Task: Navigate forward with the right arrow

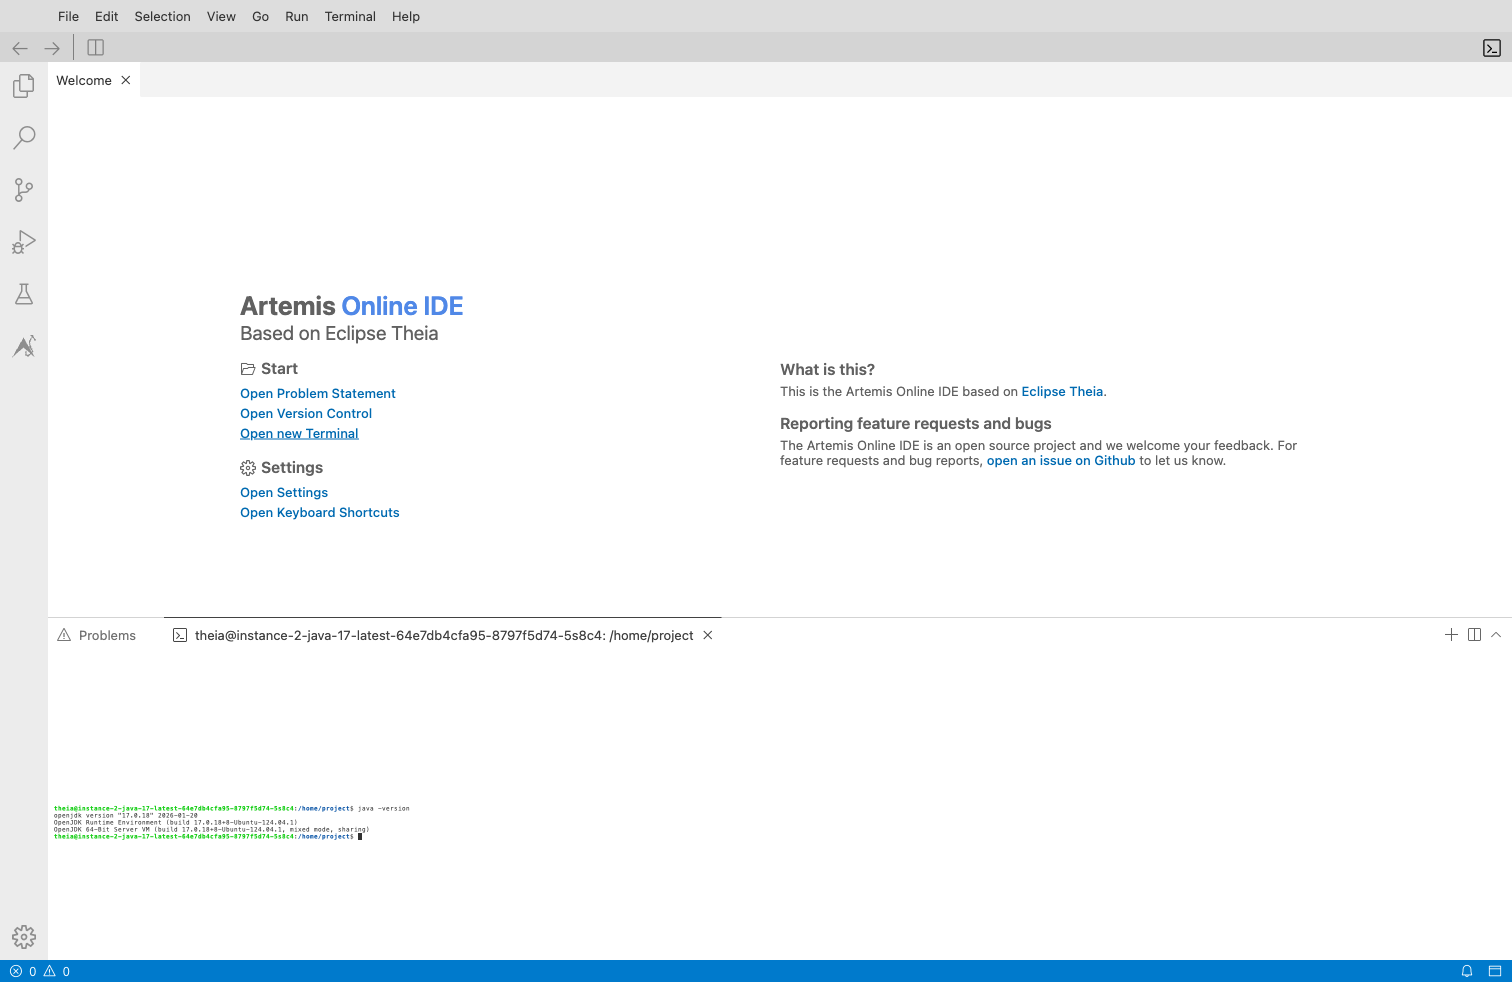Action: tap(52, 48)
